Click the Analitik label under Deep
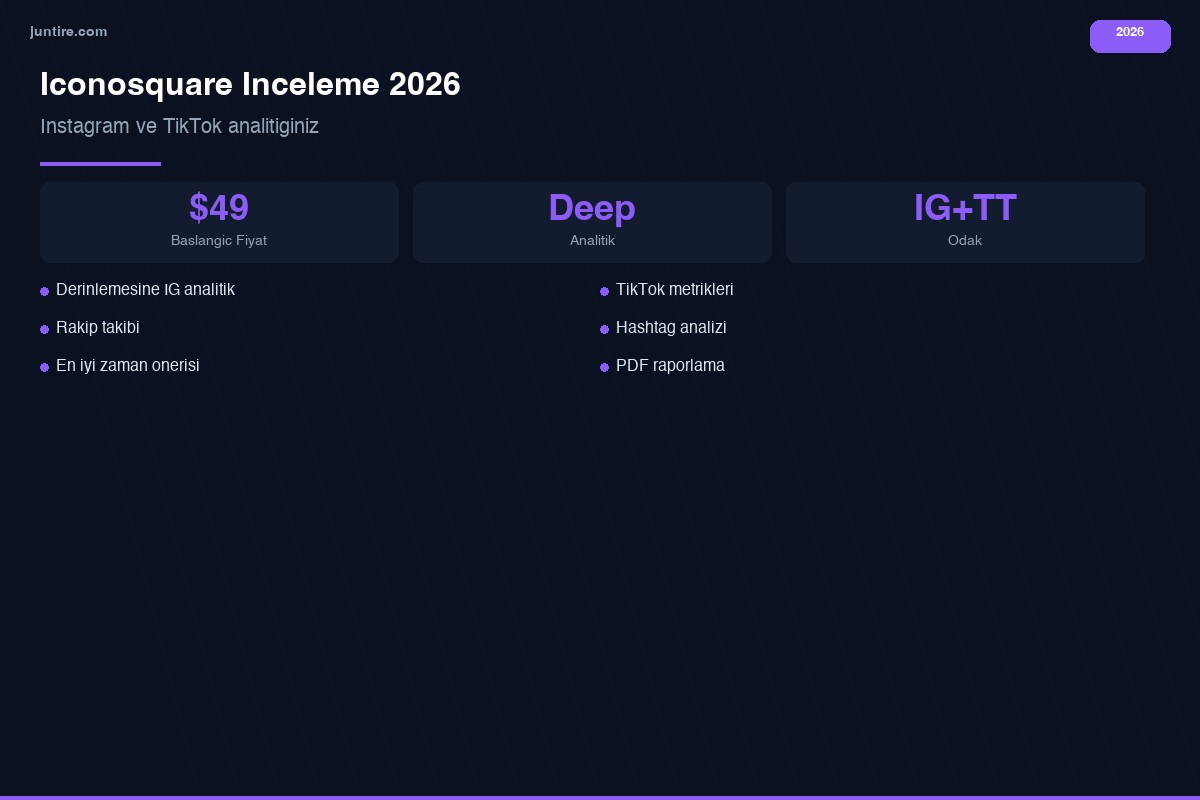Viewport: 1200px width, 800px height. click(592, 241)
